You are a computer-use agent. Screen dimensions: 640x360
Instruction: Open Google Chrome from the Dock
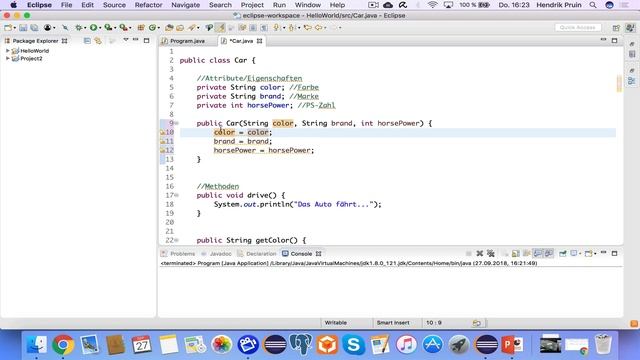[x=63, y=345]
